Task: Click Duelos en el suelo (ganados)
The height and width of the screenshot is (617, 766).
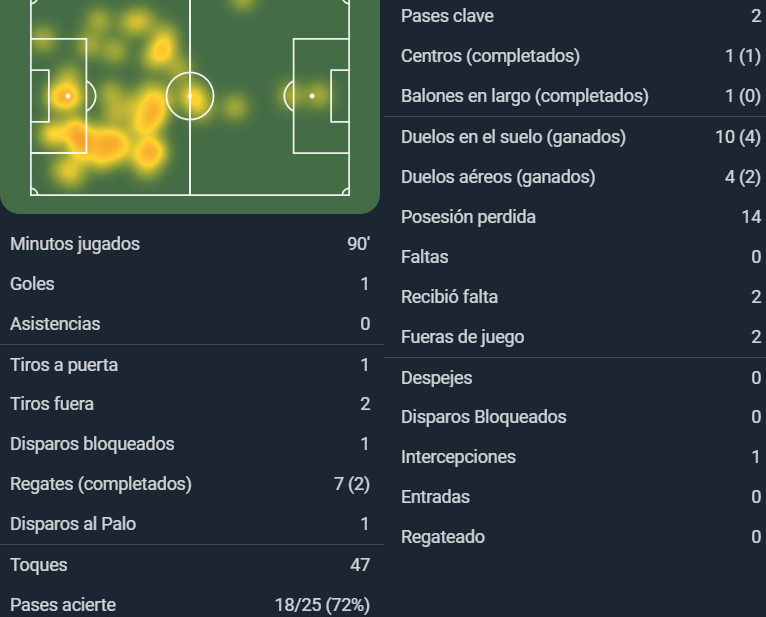Action: pyautogui.click(x=581, y=137)
